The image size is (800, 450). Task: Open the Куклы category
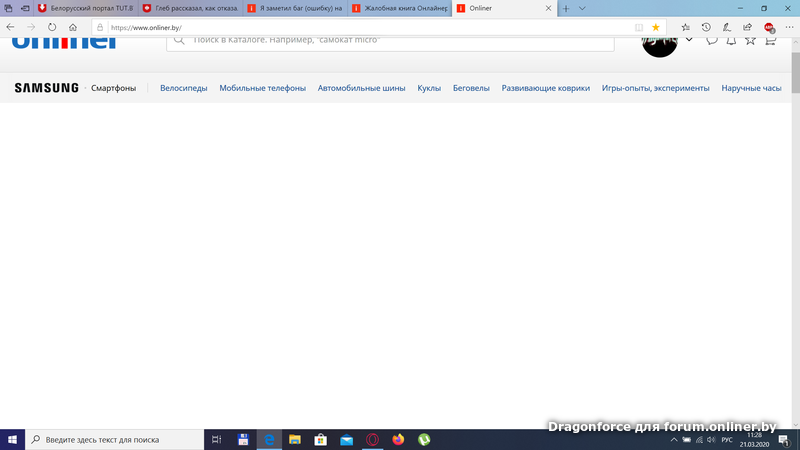[x=429, y=88]
